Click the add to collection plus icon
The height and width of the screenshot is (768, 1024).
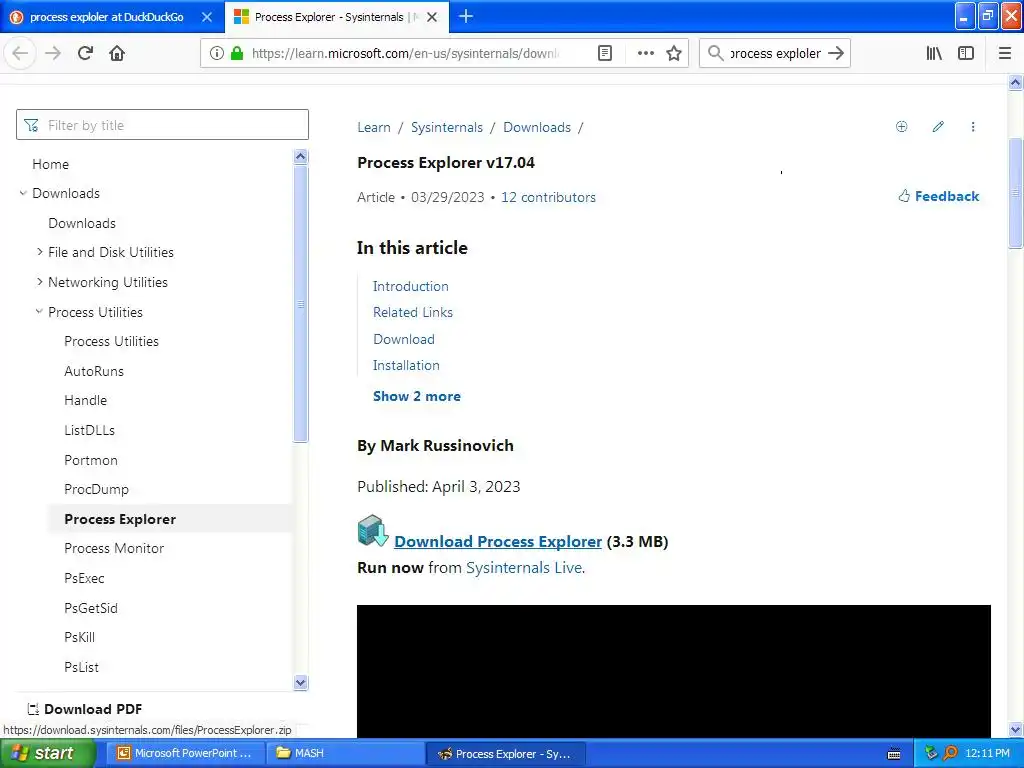coord(901,127)
